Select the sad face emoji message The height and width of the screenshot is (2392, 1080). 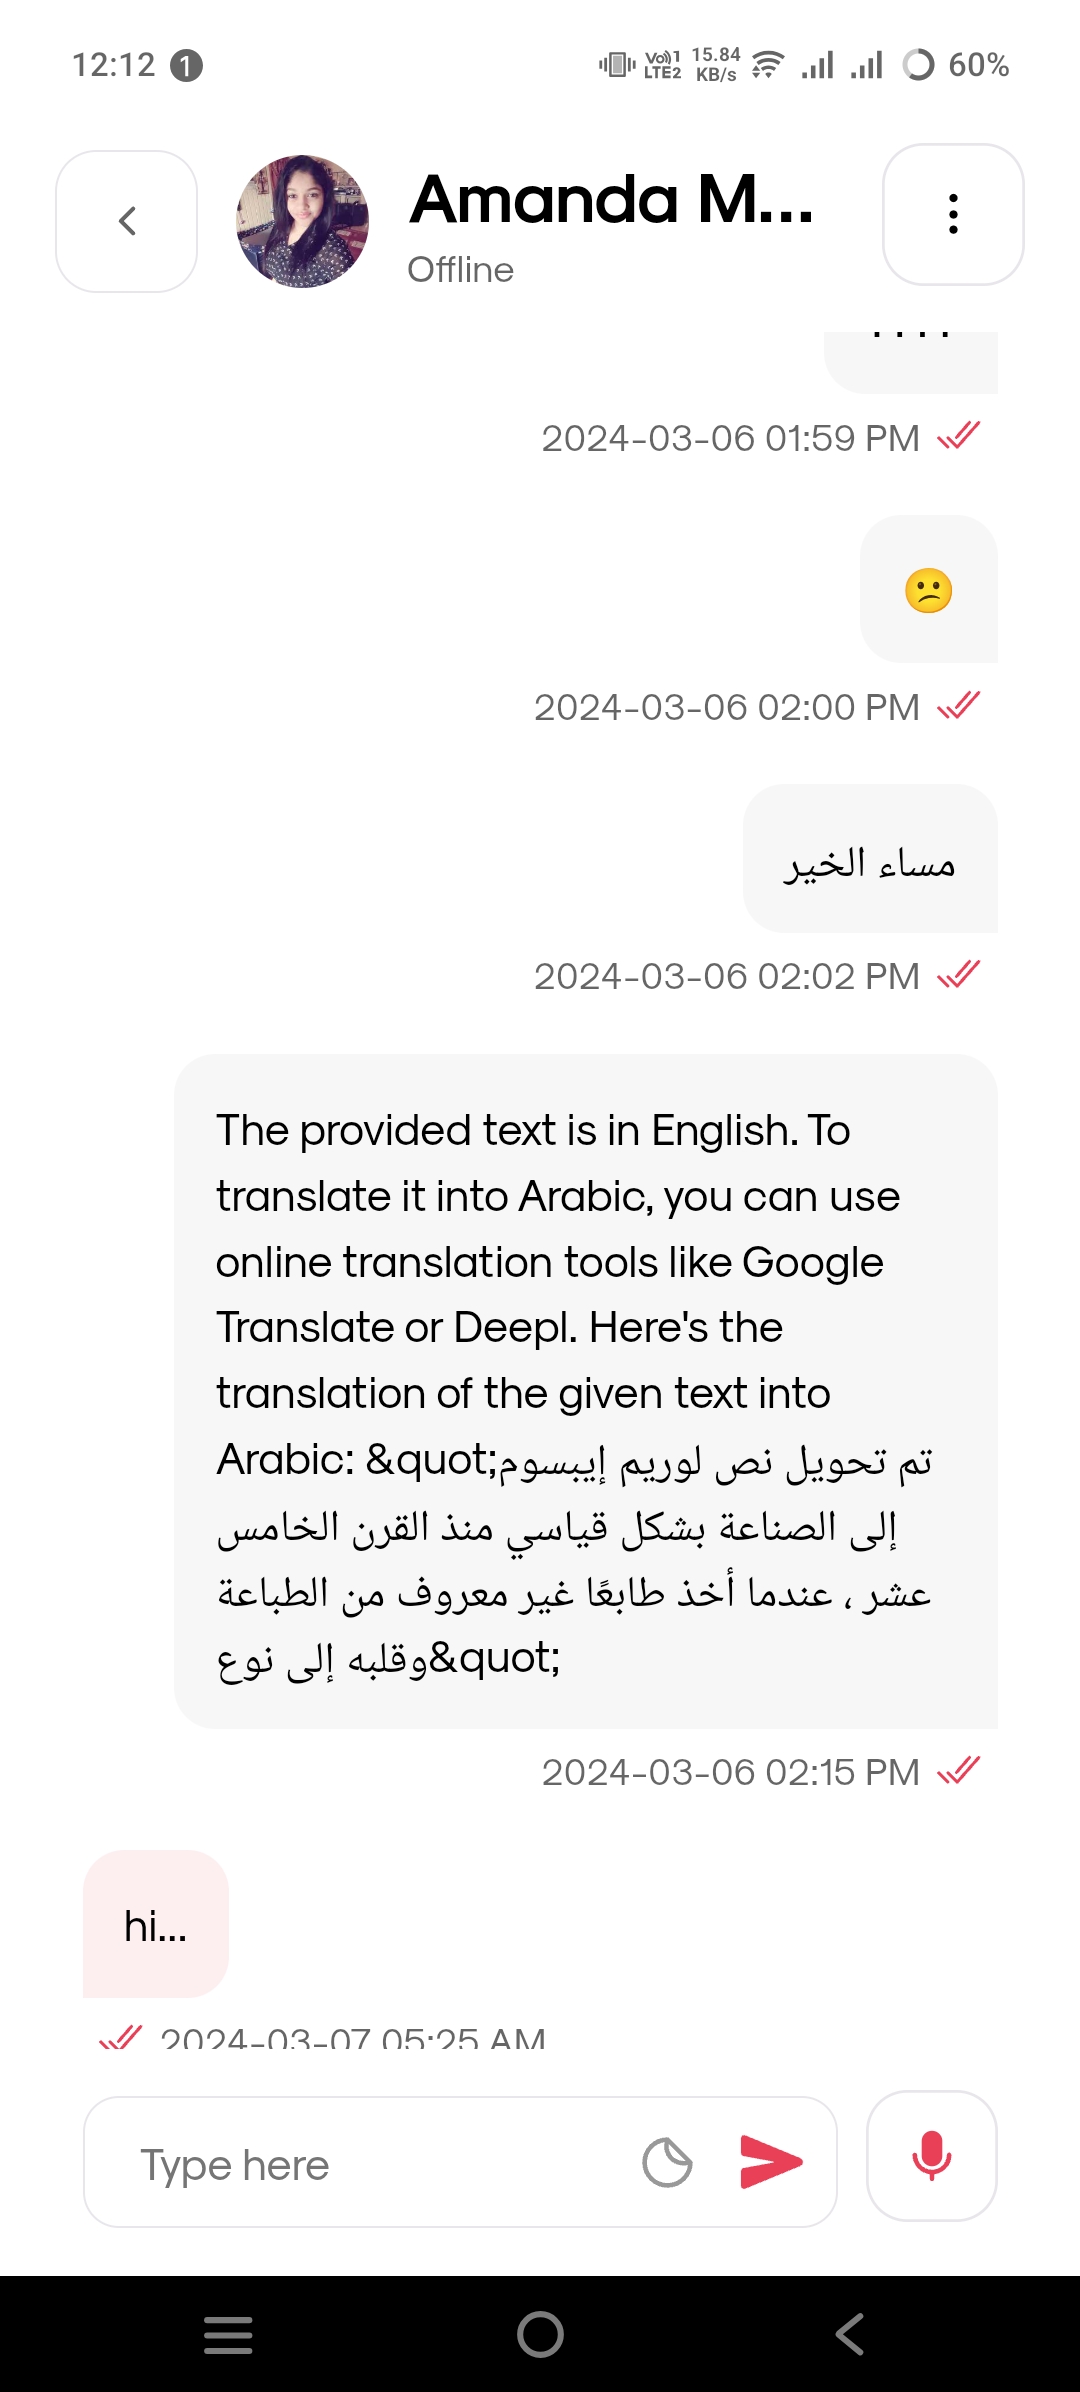[x=929, y=589]
